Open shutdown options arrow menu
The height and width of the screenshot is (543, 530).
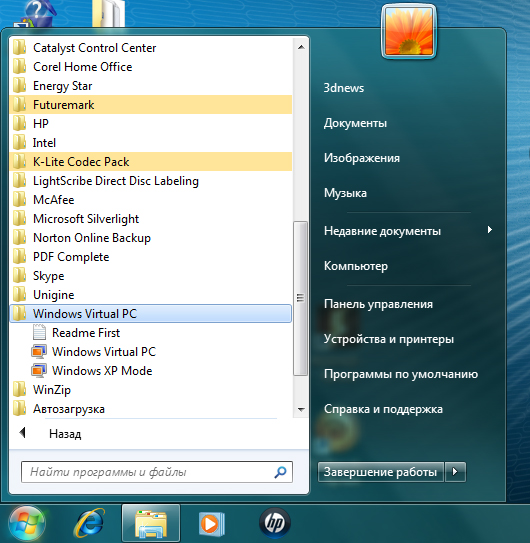click(x=455, y=472)
